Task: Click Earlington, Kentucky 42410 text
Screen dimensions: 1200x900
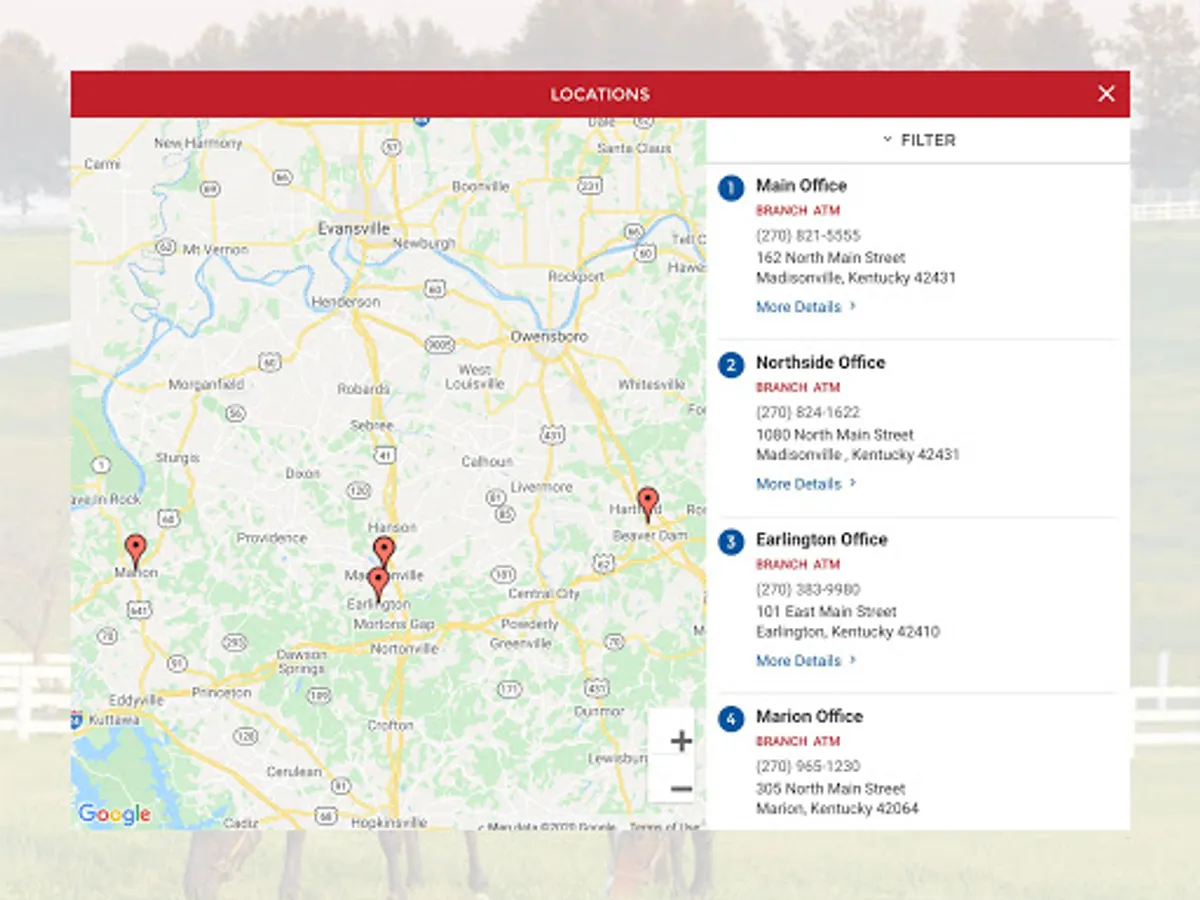Action: click(848, 632)
